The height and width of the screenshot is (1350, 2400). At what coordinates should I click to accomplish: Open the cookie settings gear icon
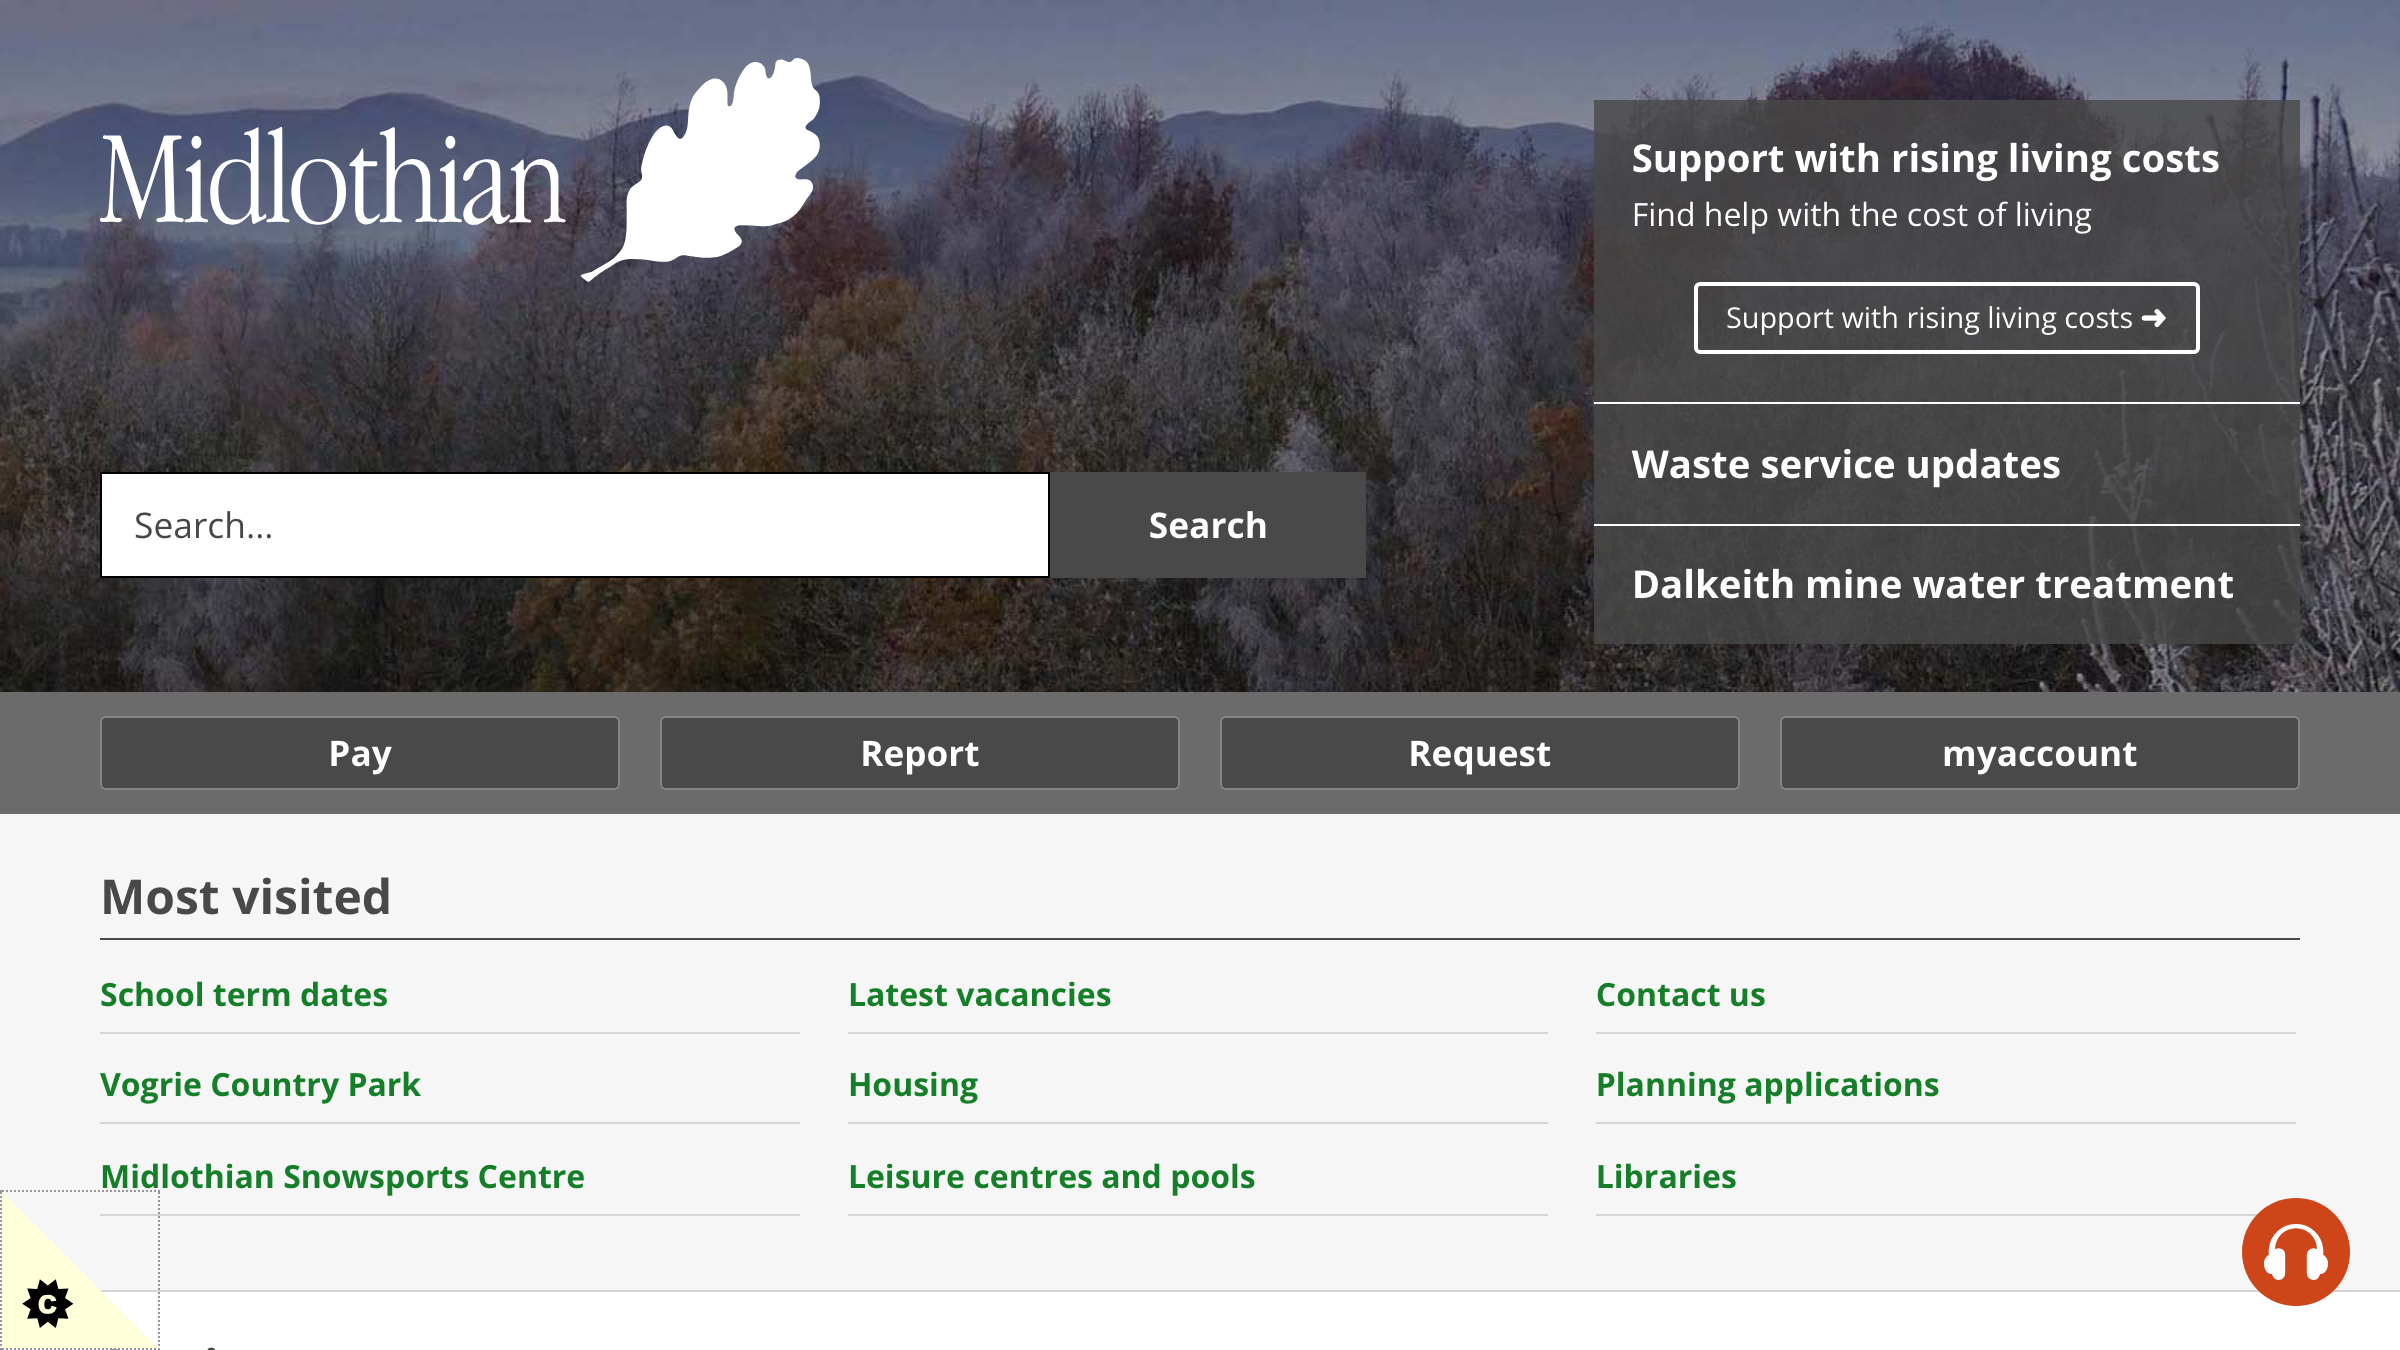[x=47, y=1303]
